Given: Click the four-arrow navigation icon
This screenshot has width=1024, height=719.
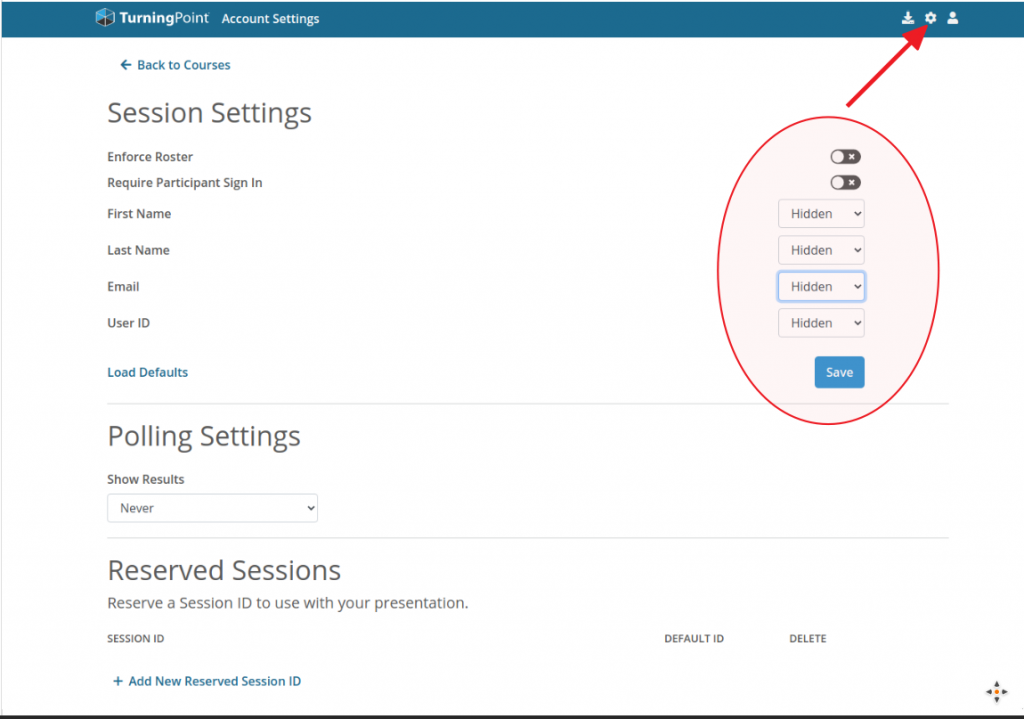Looking at the screenshot, I should click(x=996, y=691).
